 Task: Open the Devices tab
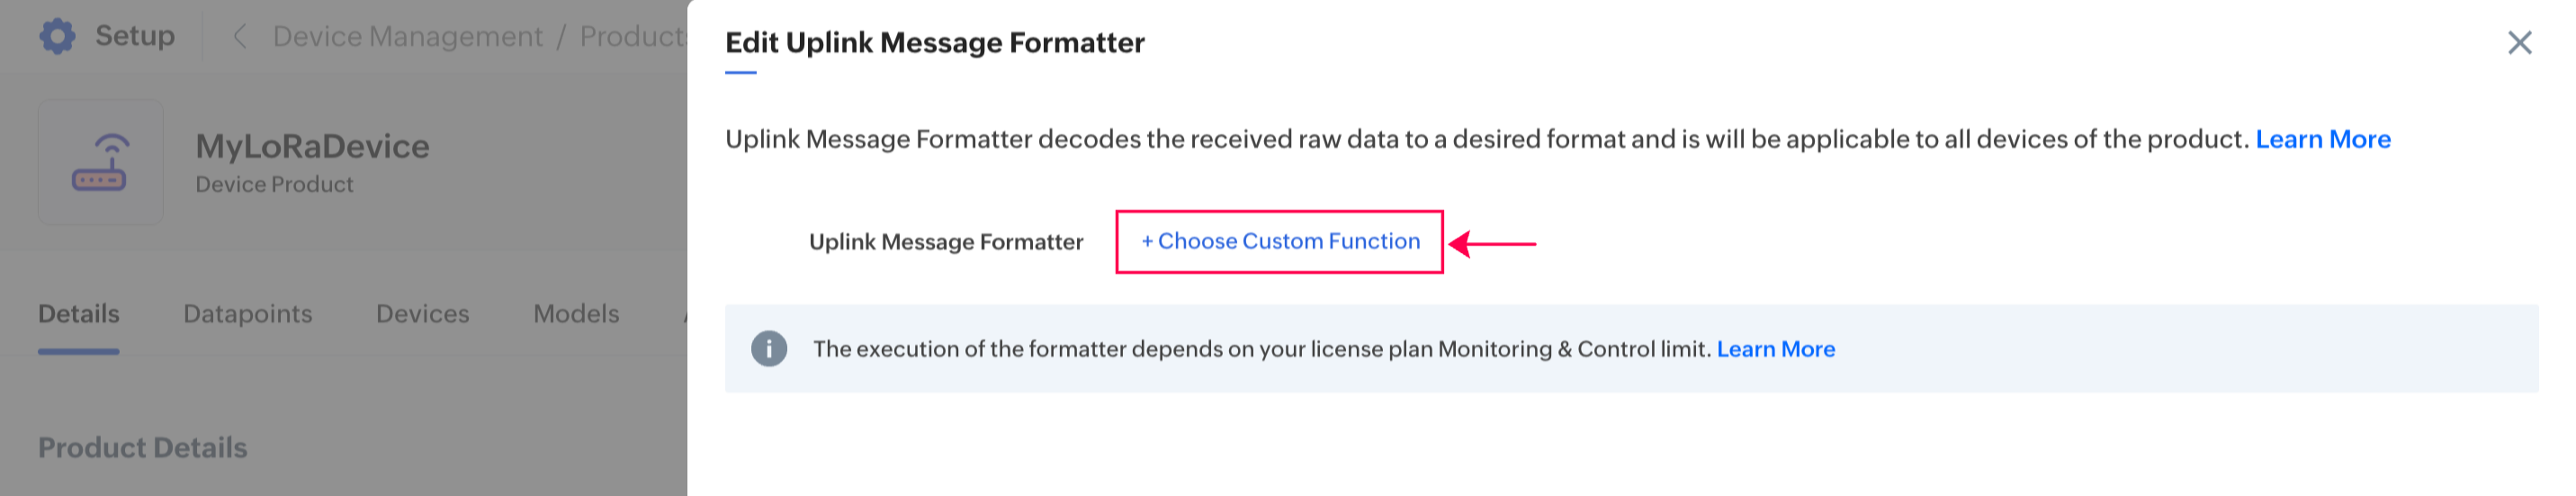[x=422, y=314]
